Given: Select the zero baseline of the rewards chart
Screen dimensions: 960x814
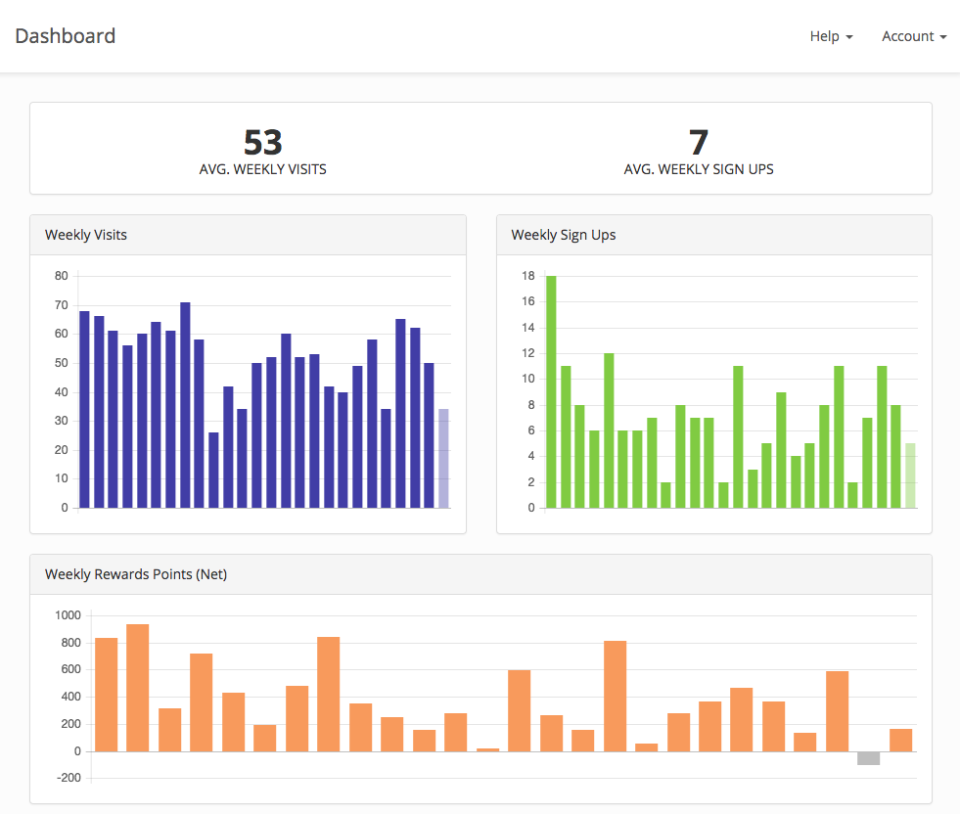Looking at the screenshot, I should (500, 749).
